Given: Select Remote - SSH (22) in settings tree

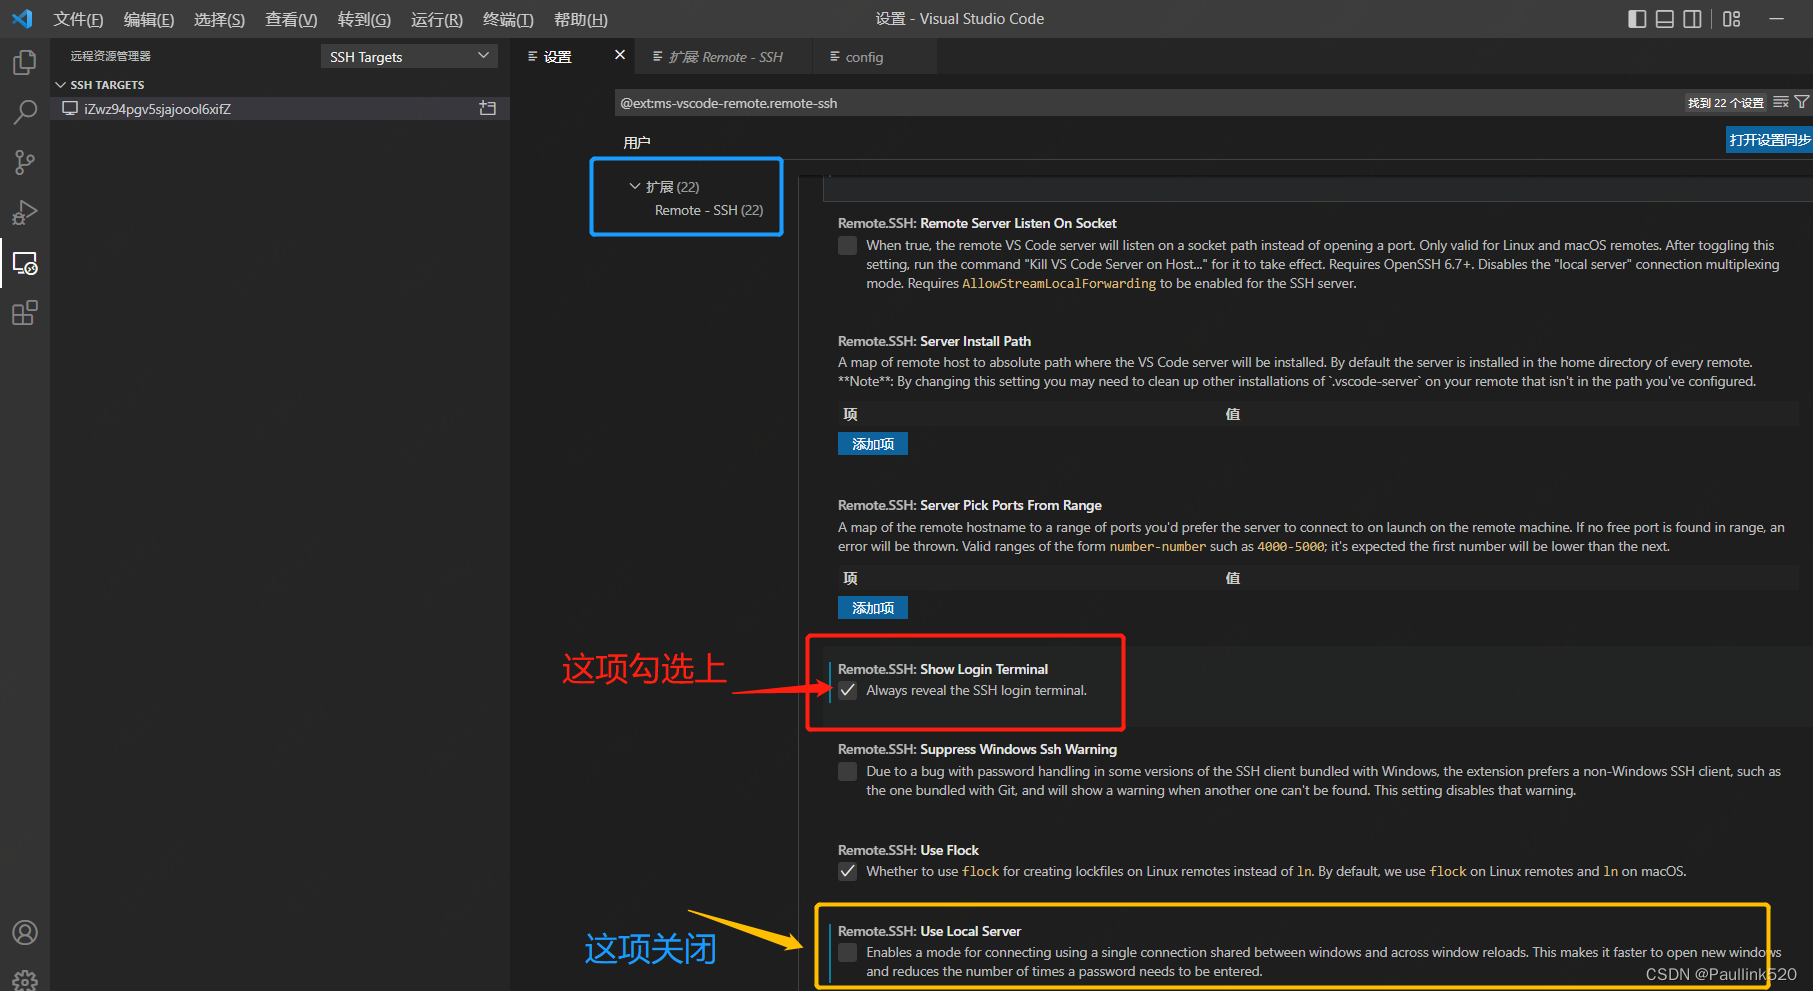Looking at the screenshot, I should (709, 210).
